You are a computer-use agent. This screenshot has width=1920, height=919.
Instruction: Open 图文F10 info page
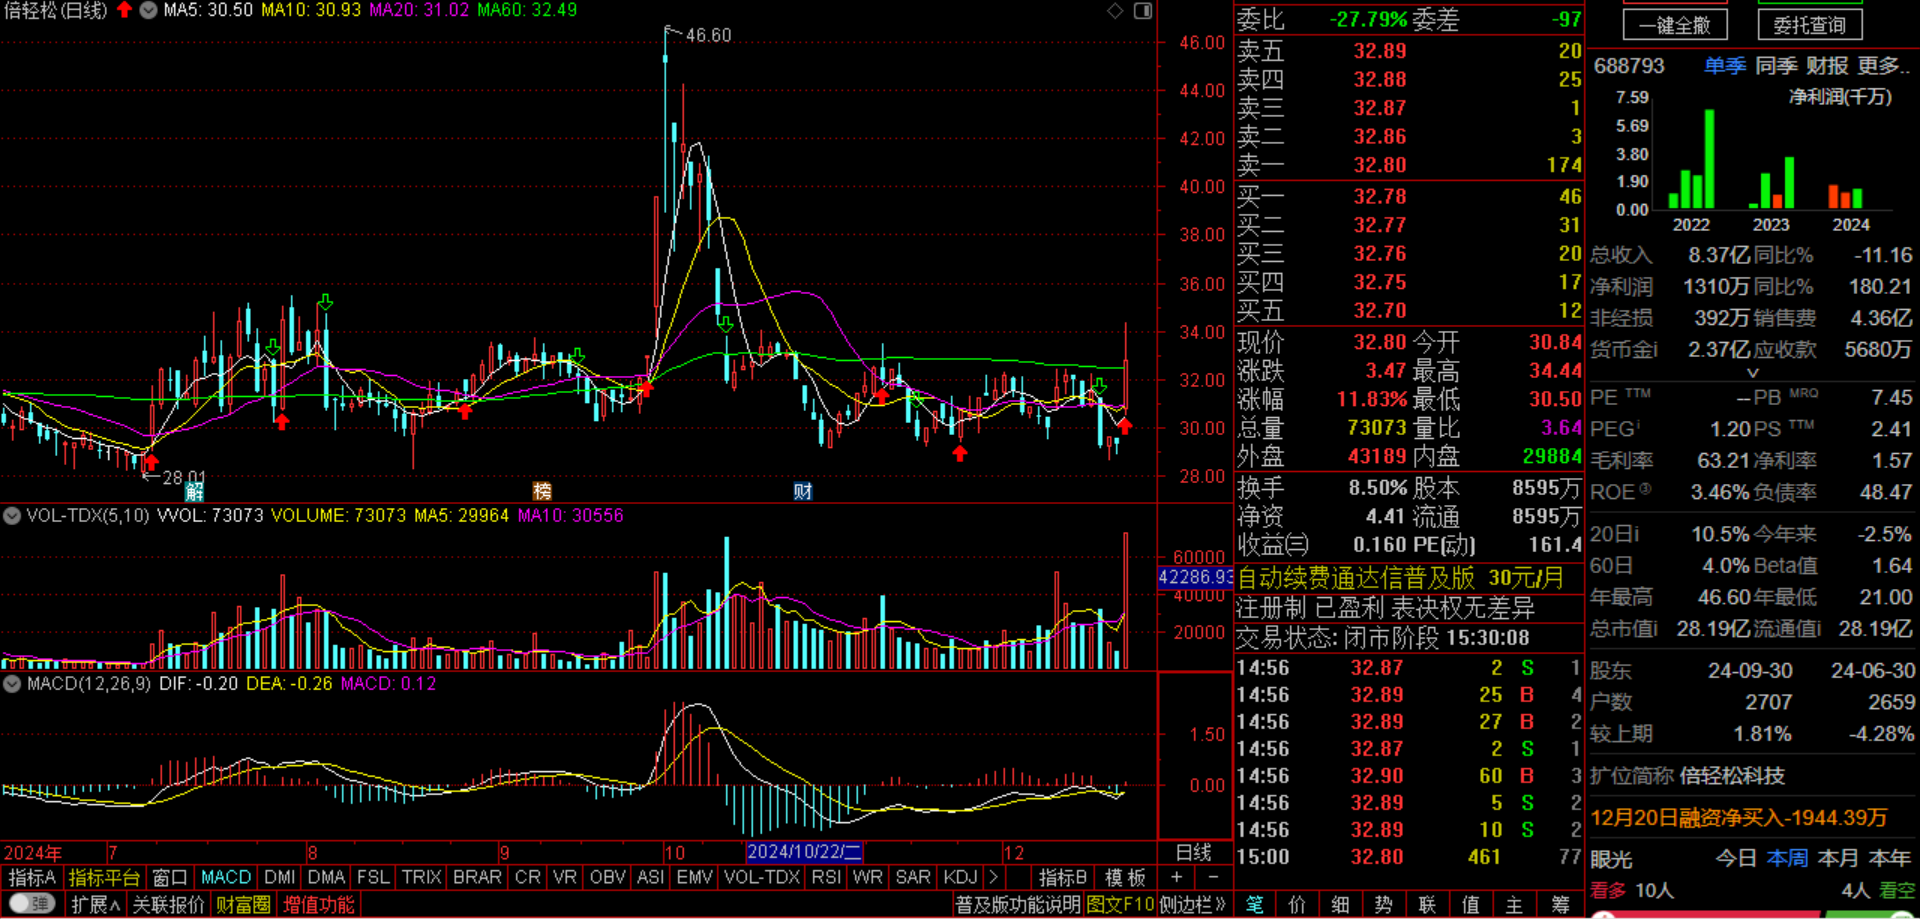point(1120,905)
